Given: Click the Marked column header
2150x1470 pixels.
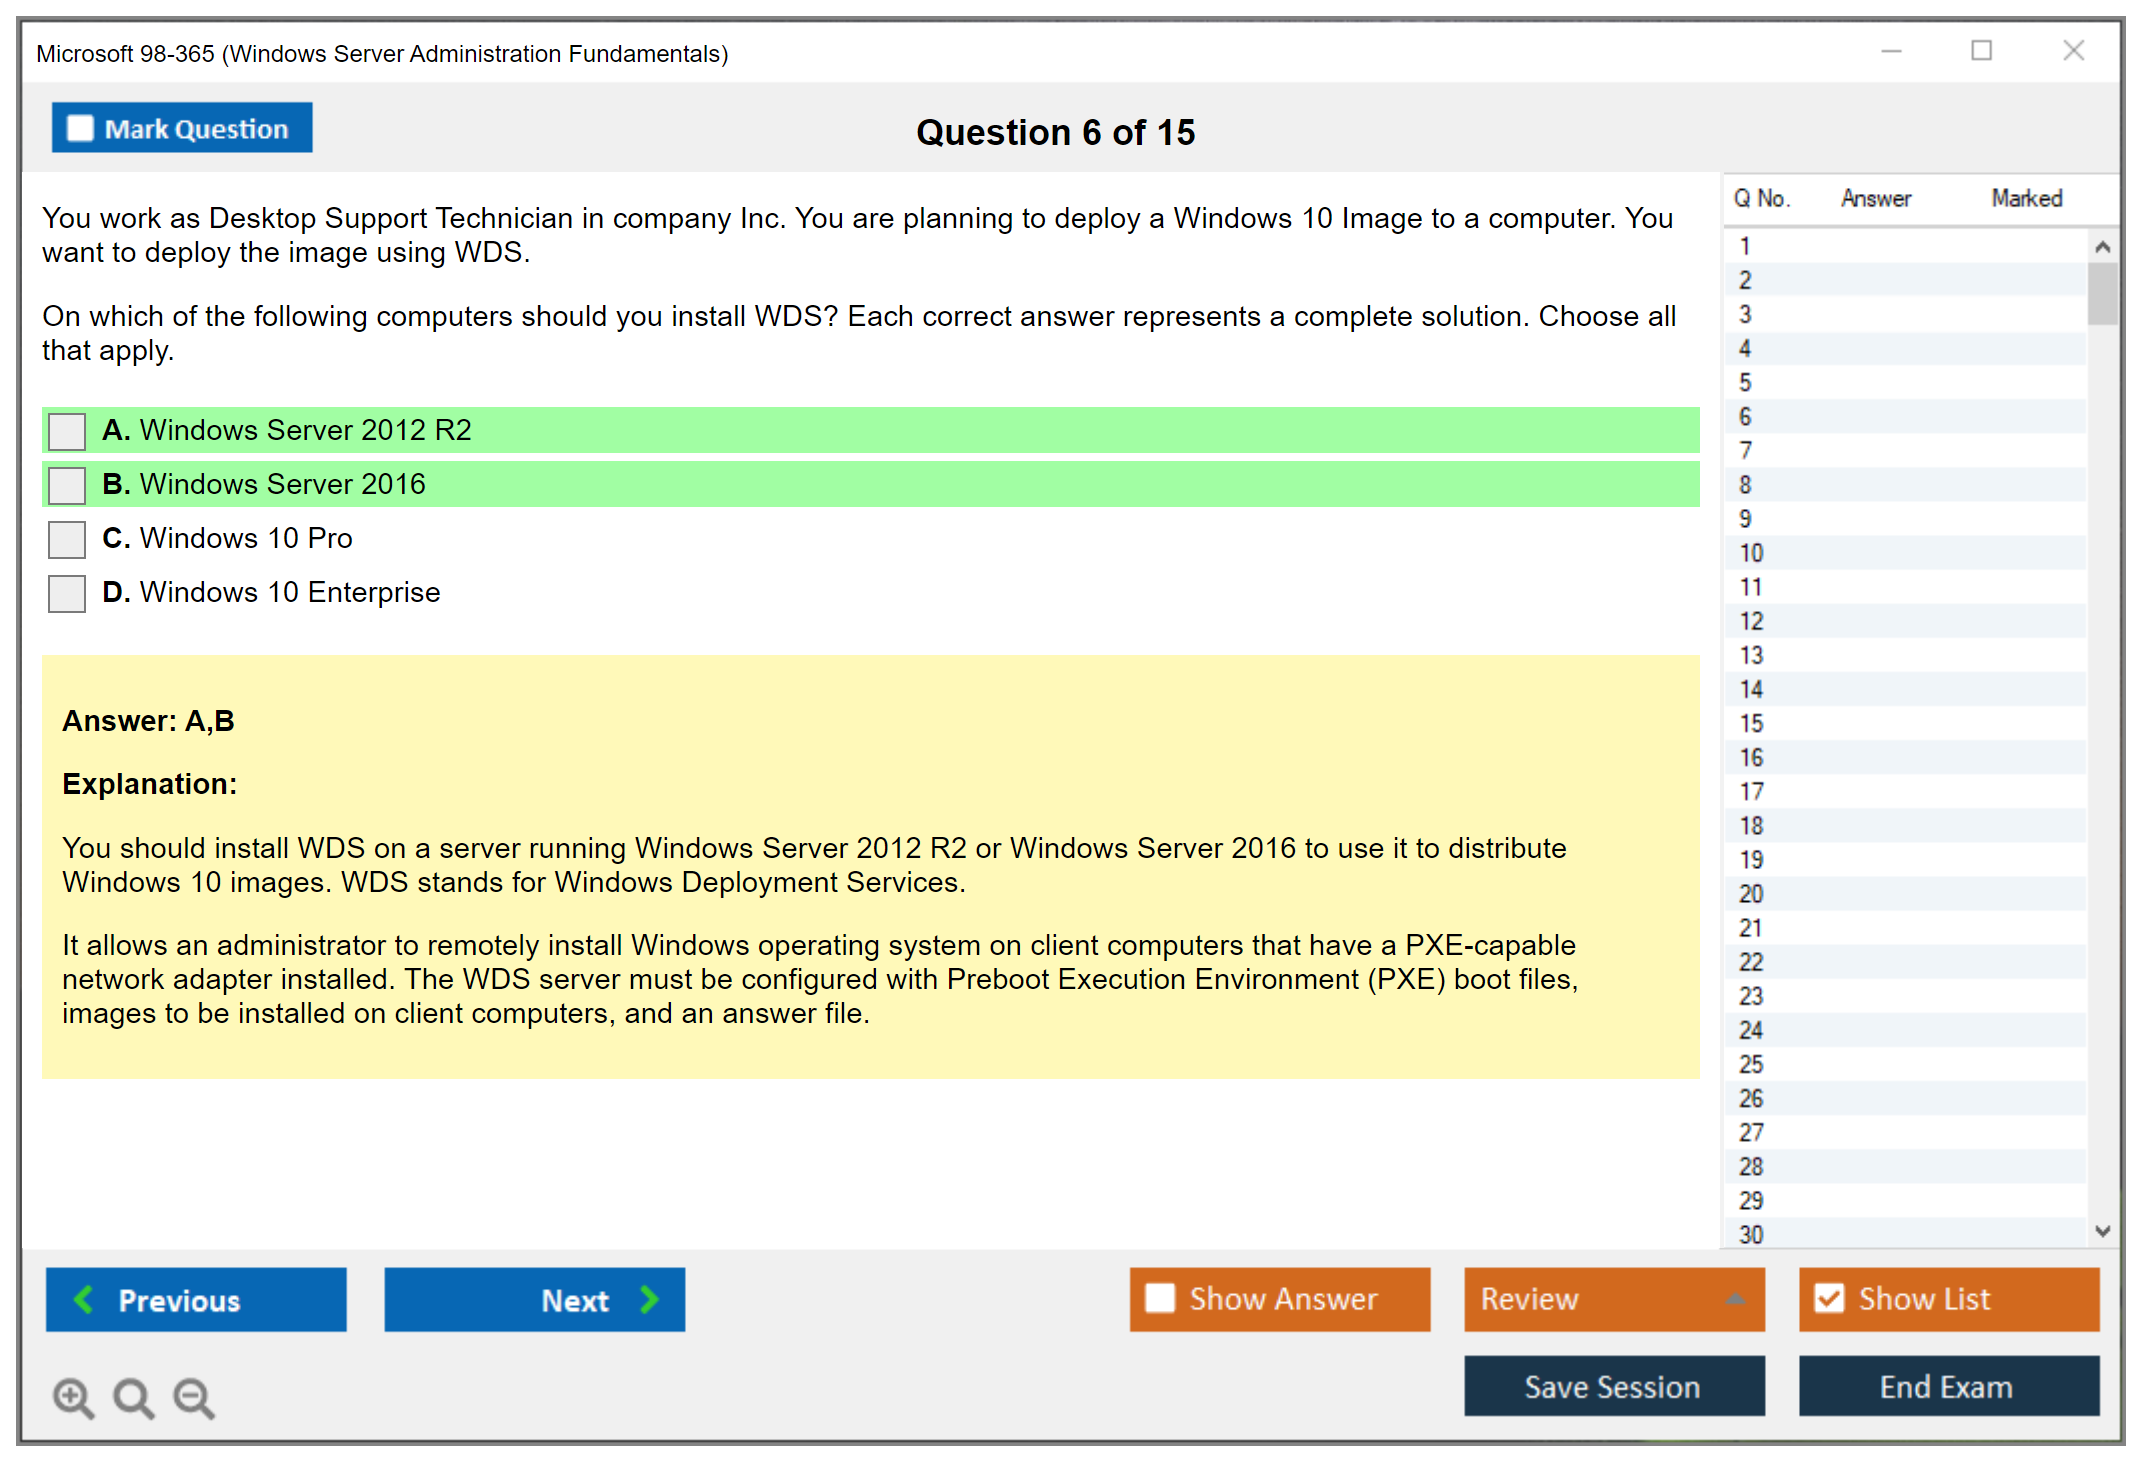Looking at the screenshot, I should click(2026, 198).
